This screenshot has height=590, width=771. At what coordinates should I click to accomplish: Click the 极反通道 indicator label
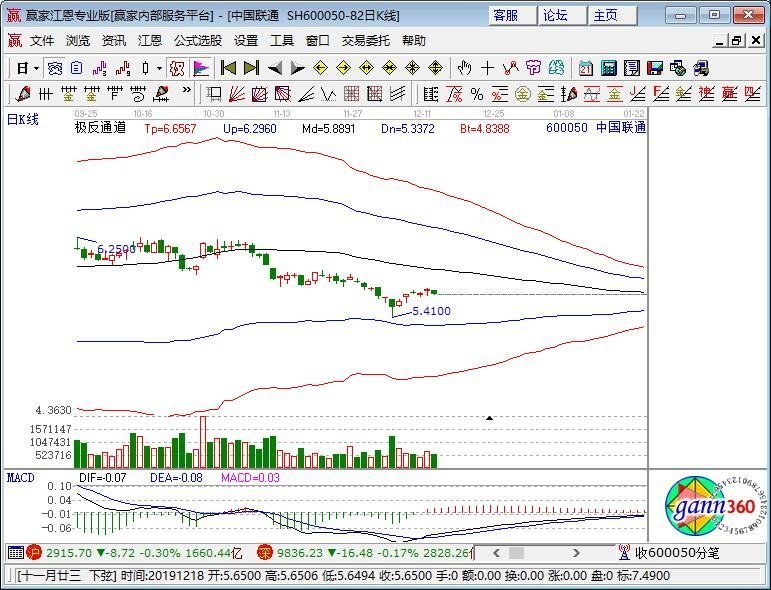pos(100,128)
